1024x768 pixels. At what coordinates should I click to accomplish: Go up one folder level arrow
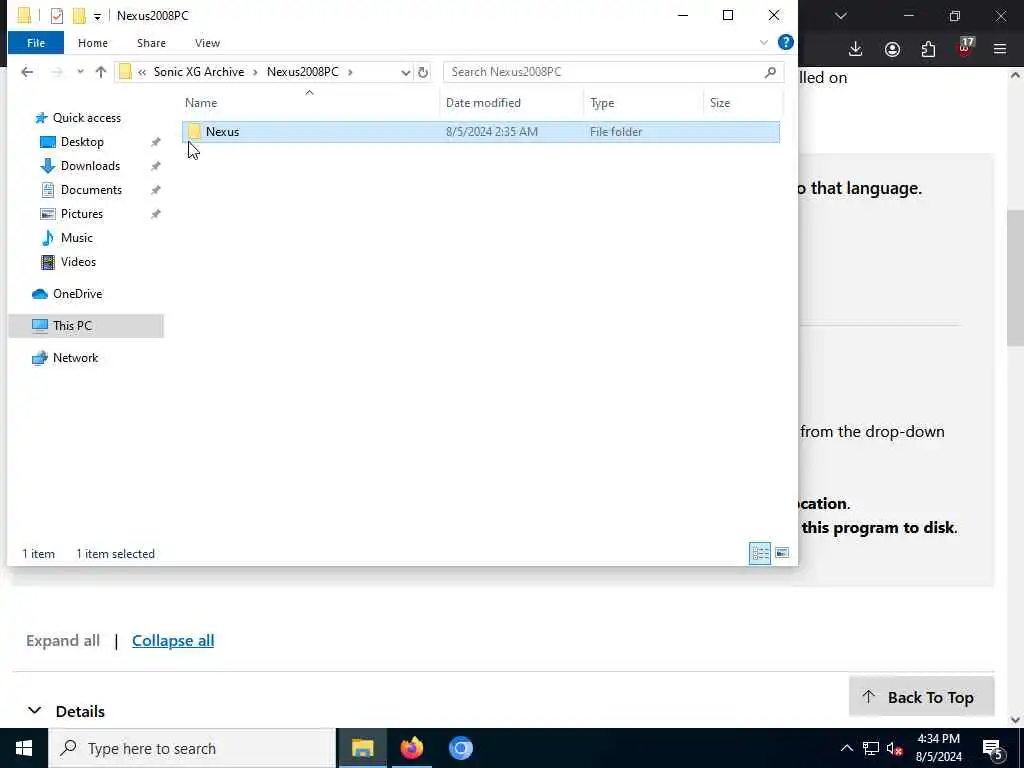click(x=101, y=72)
